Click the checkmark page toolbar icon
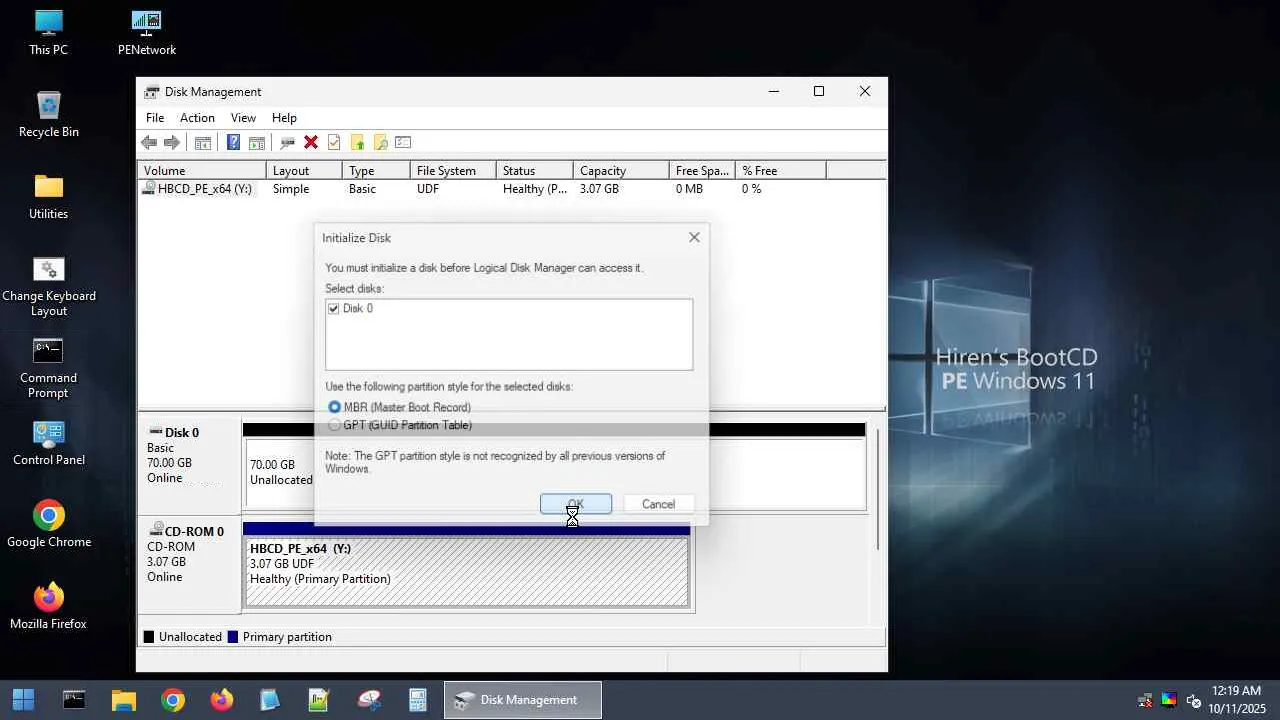The image size is (1280, 720). 334,143
